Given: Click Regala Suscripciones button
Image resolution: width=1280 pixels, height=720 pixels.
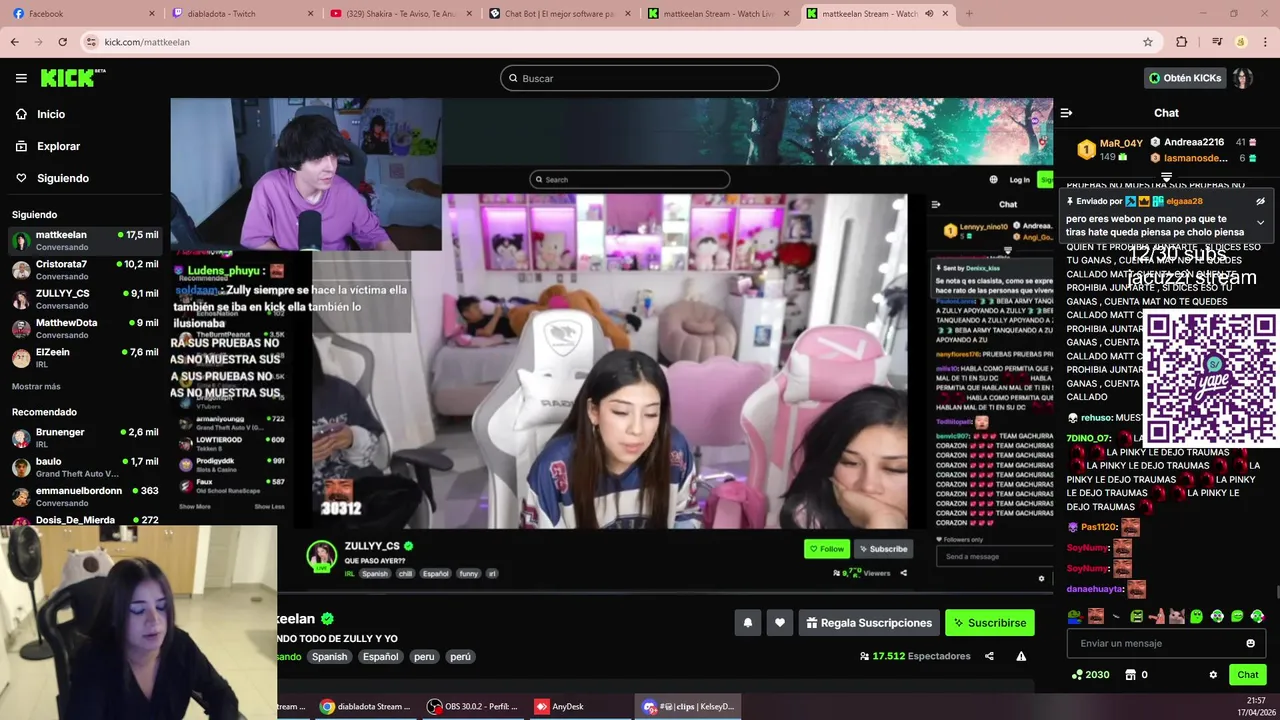Looking at the screenshot, I should pyautogui.click(x=869, y=623).
